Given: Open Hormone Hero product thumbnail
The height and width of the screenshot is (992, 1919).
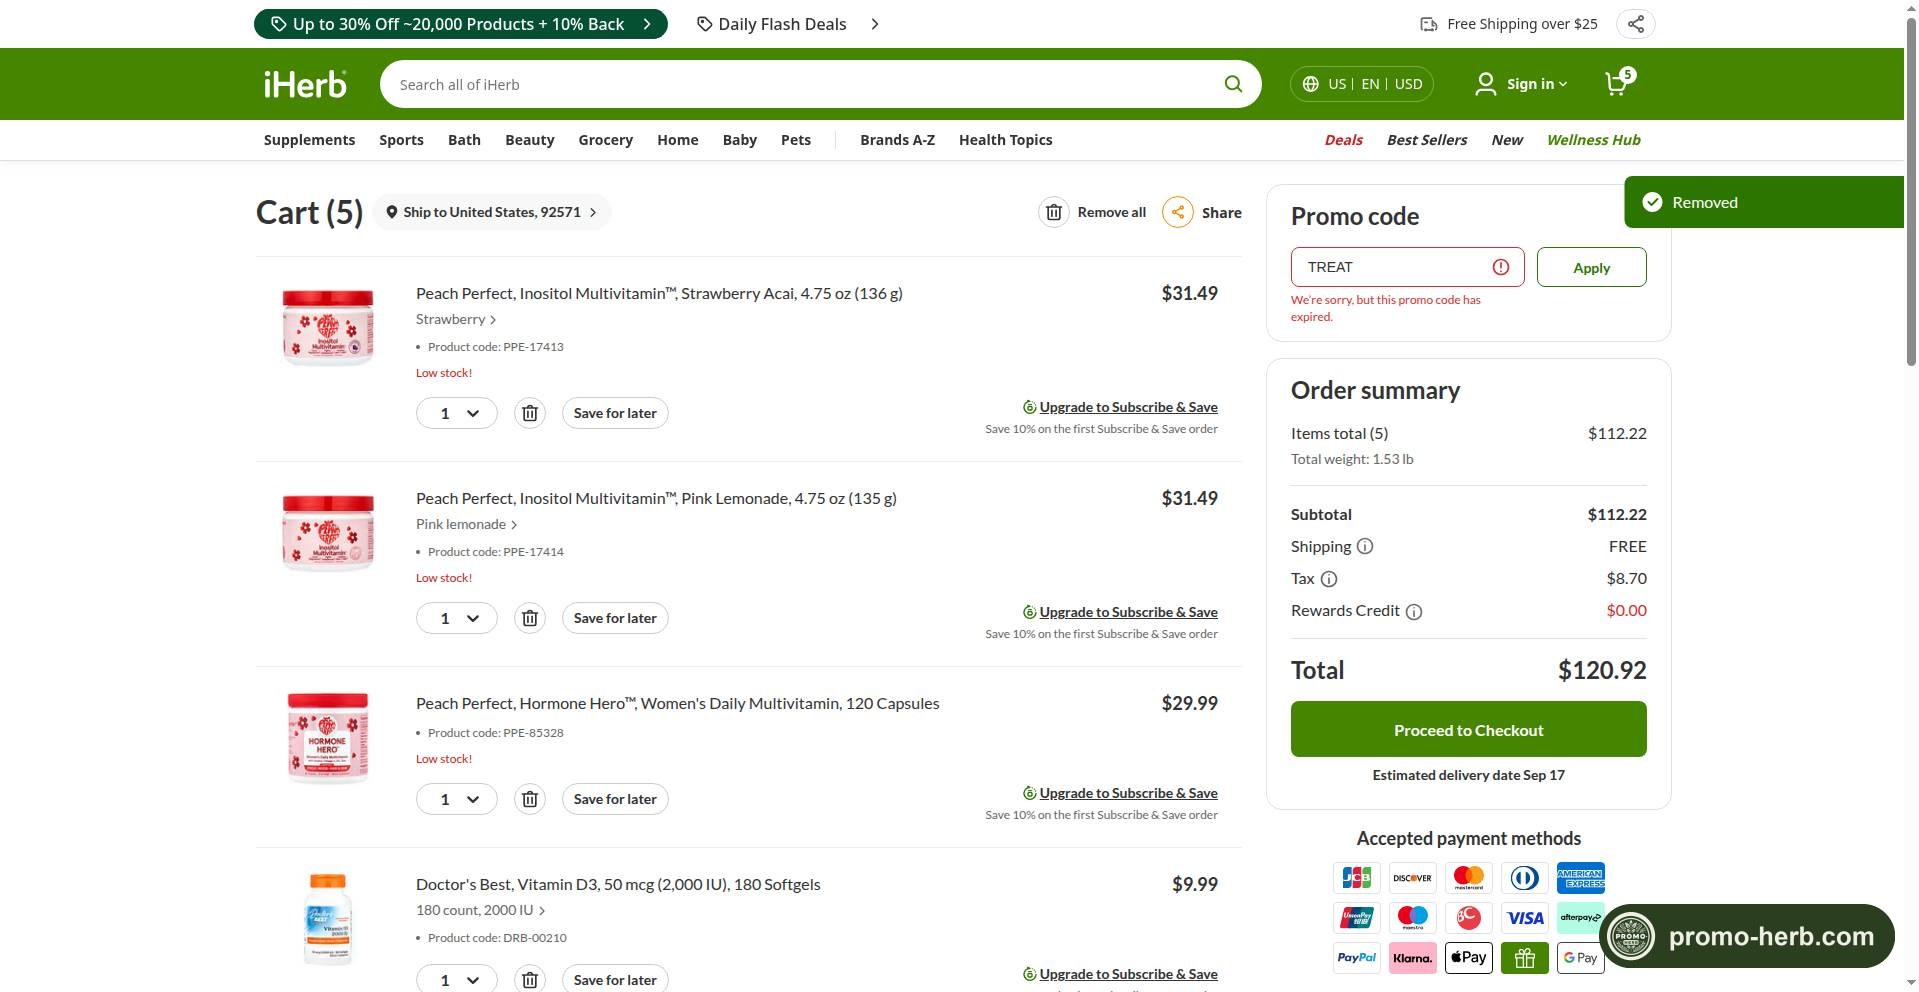Looking at the screenshot, I should 328,737.
